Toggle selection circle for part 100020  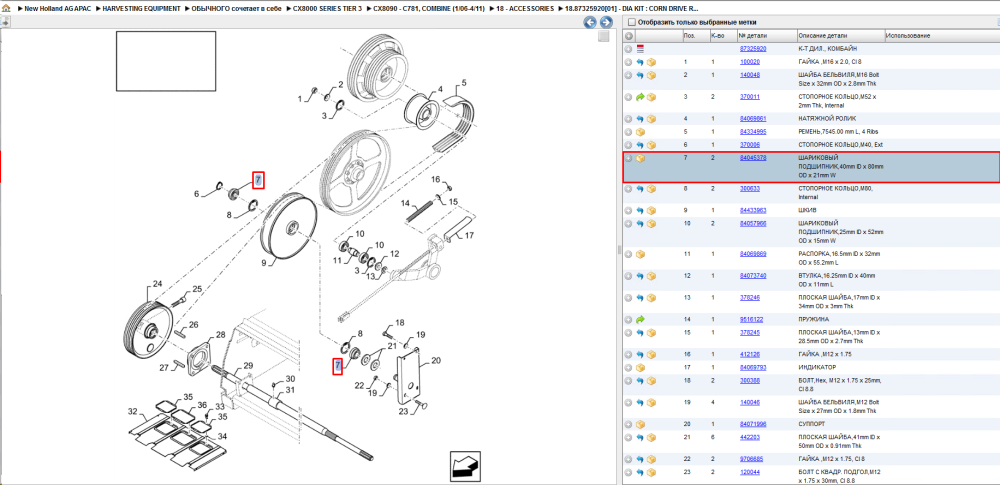tap(629, 63)
